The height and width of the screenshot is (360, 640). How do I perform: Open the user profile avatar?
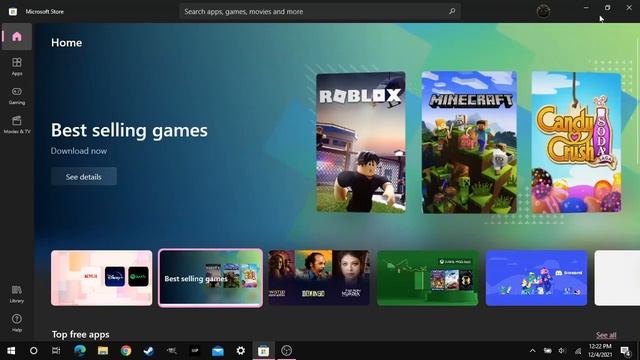tap(543, 11)
